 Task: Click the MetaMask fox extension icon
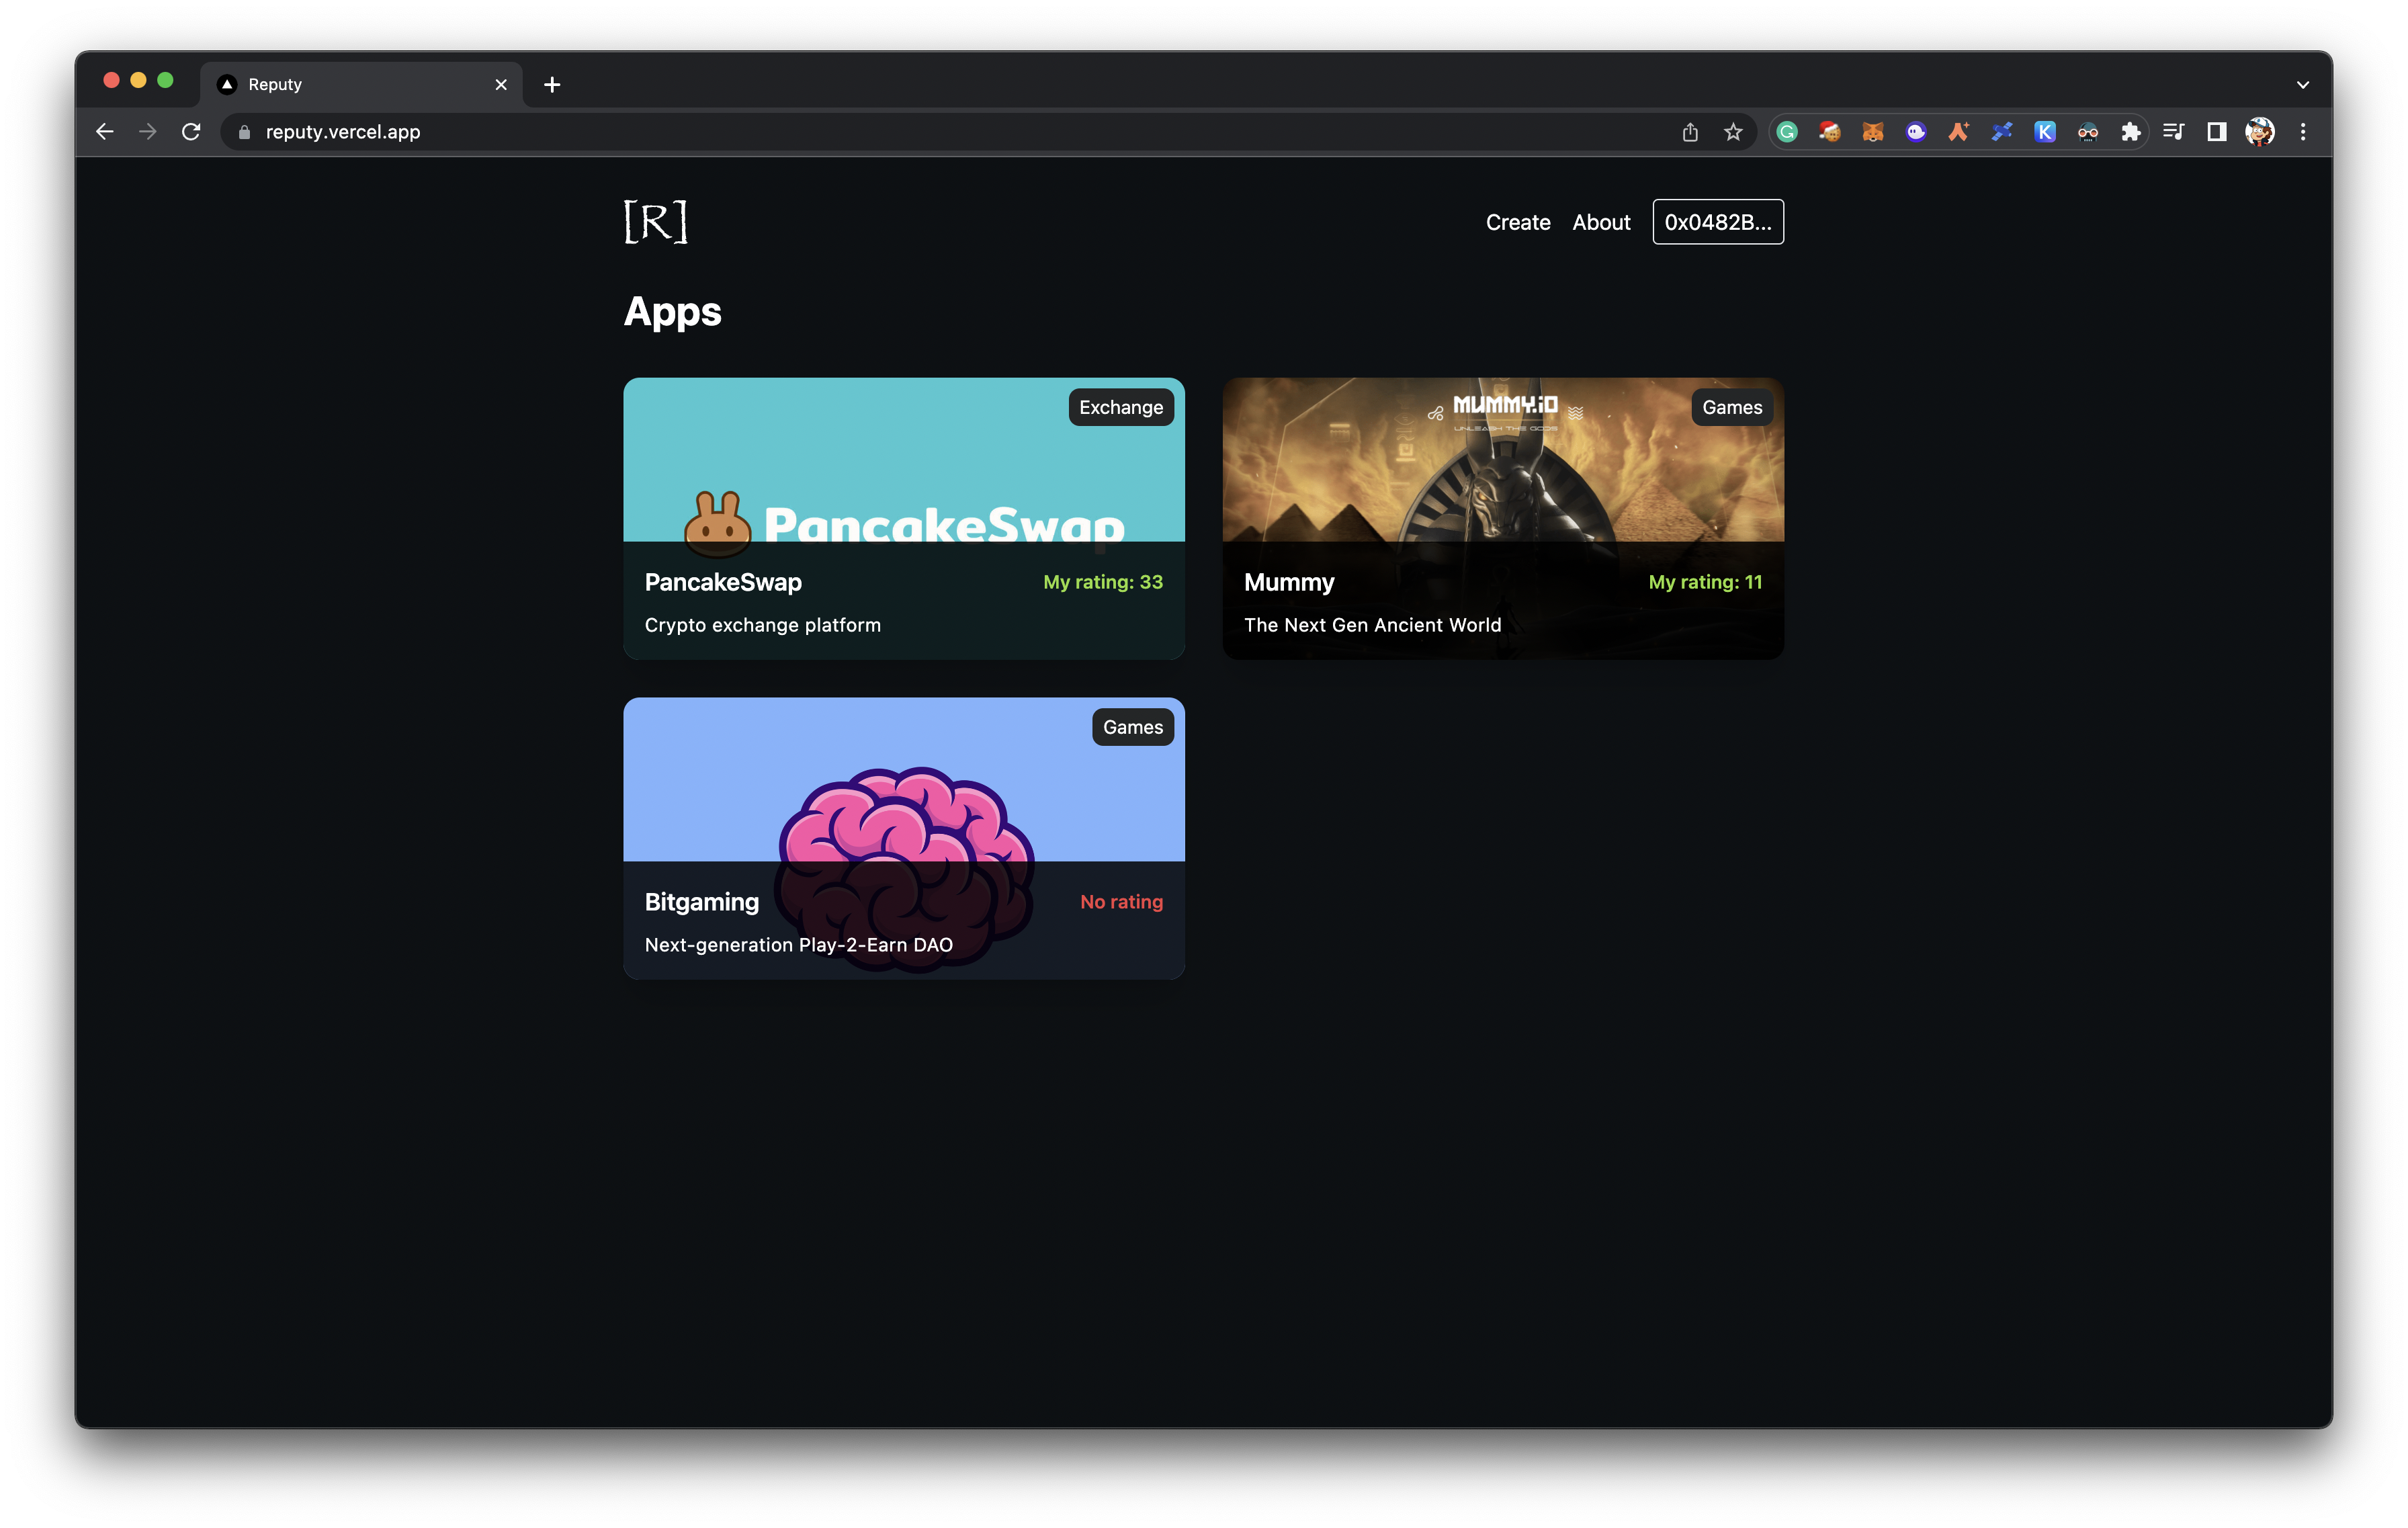1872,132
